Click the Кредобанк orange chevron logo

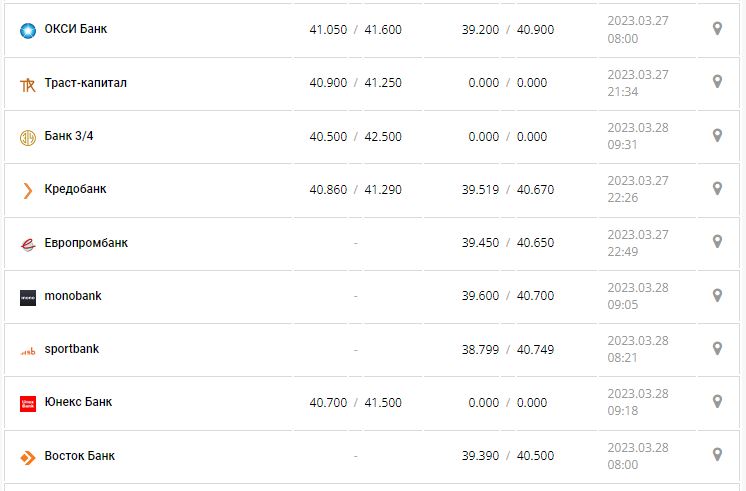point(28,190)
